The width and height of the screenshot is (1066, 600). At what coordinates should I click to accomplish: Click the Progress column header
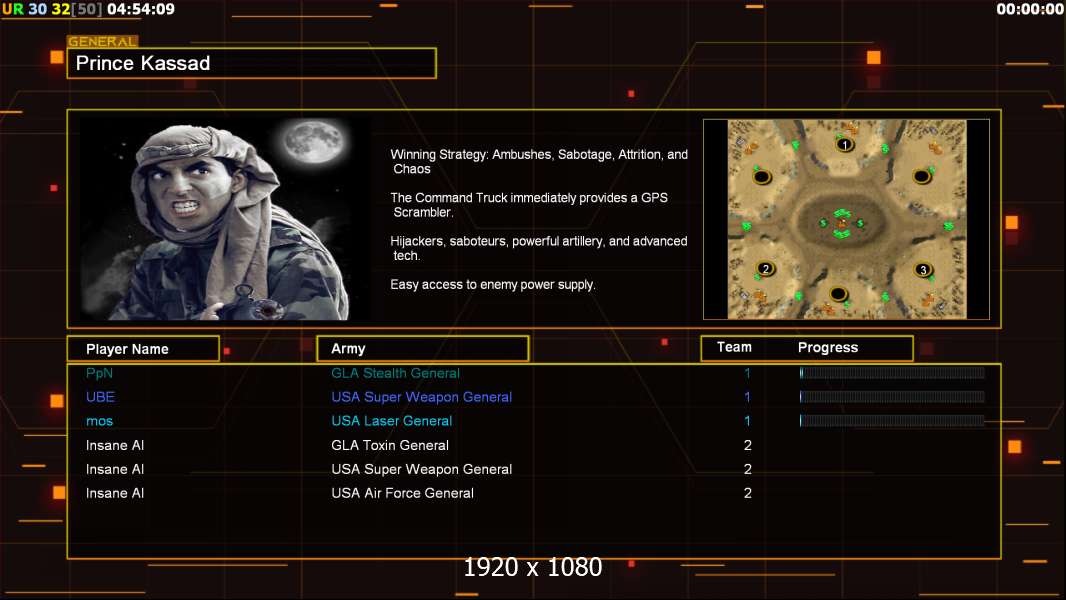pos(827,347)
